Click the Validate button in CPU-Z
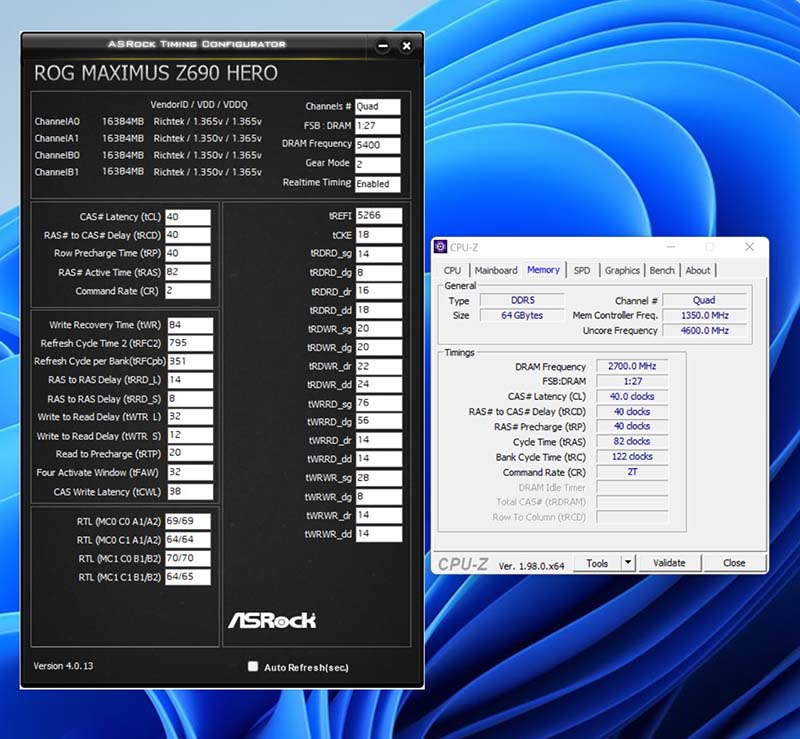 (x=670, y=562)
